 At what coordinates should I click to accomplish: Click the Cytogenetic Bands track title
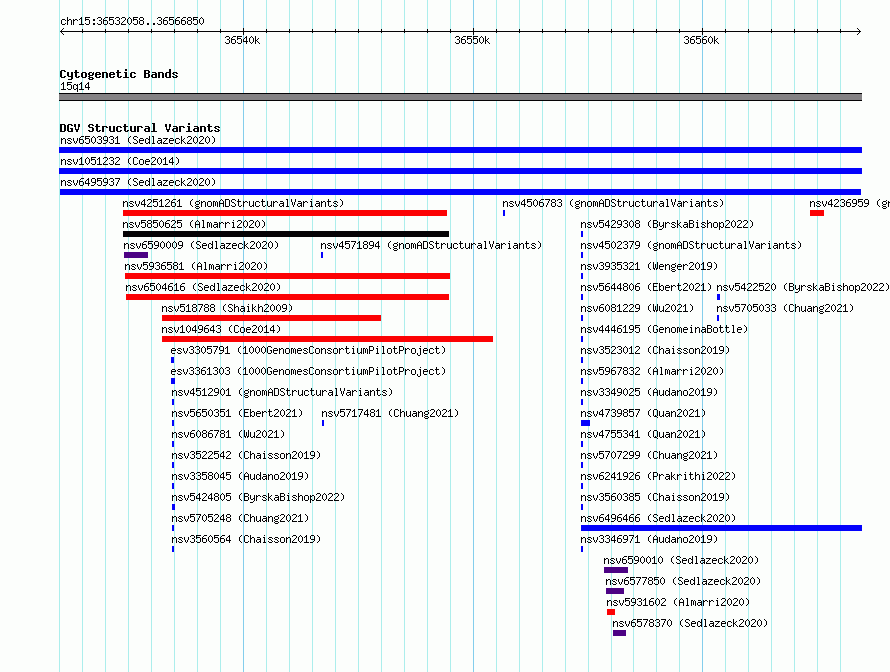coord(119,74)
